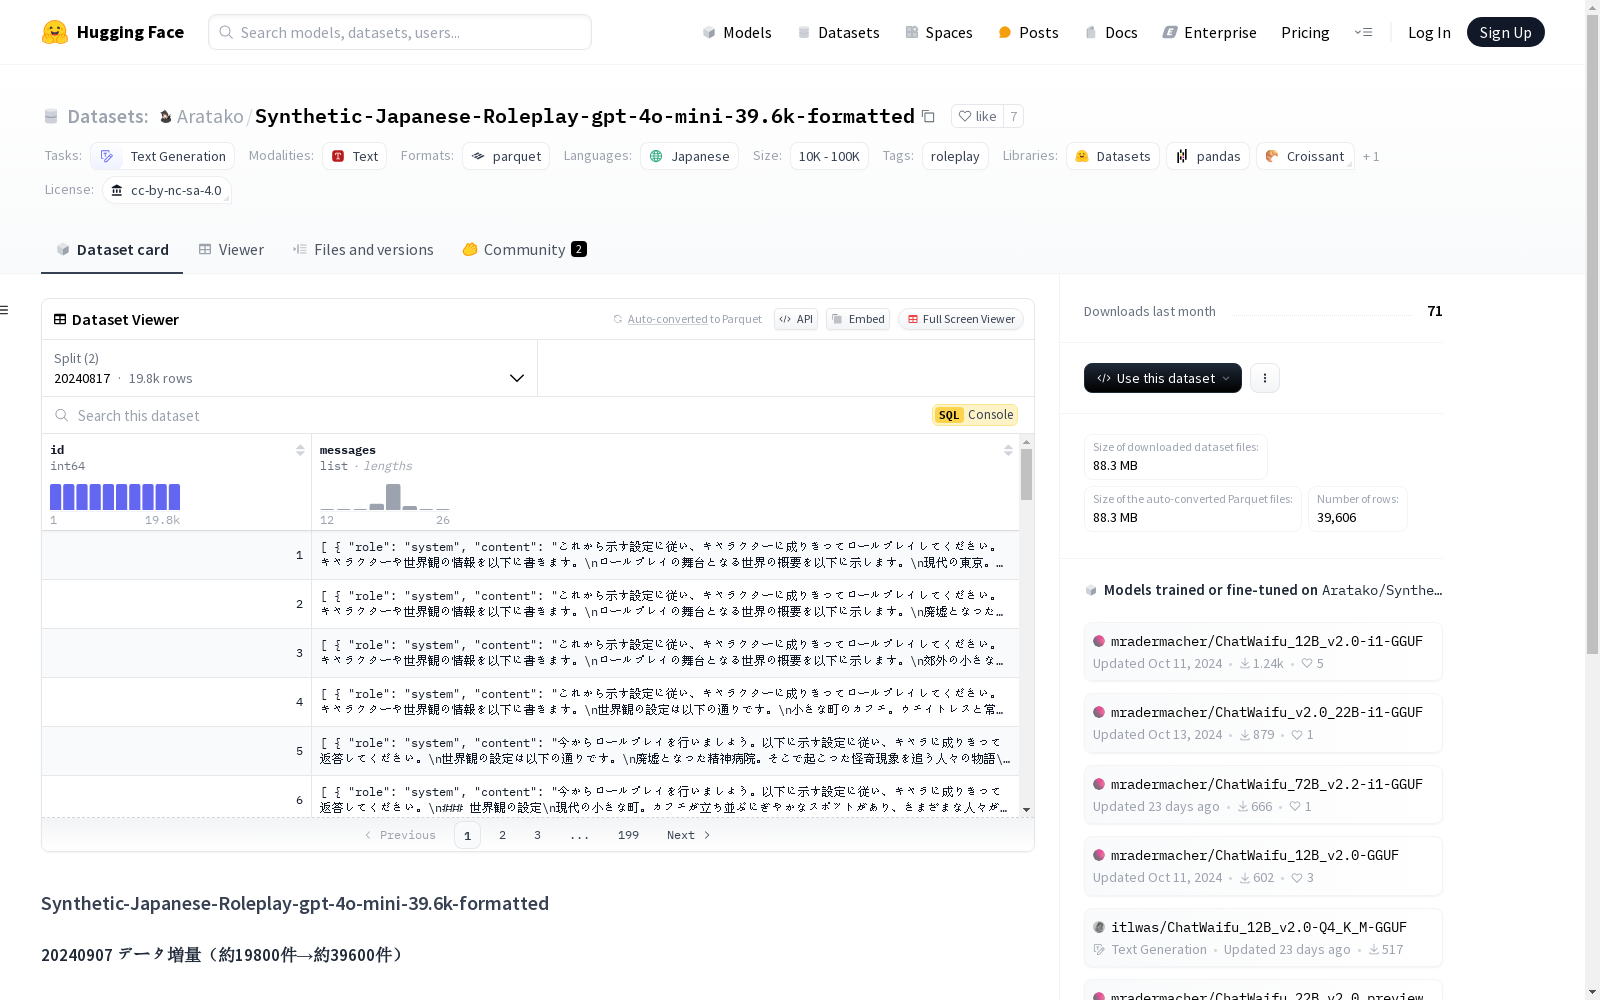Open the Pricing page

[x=1305, y=32]
